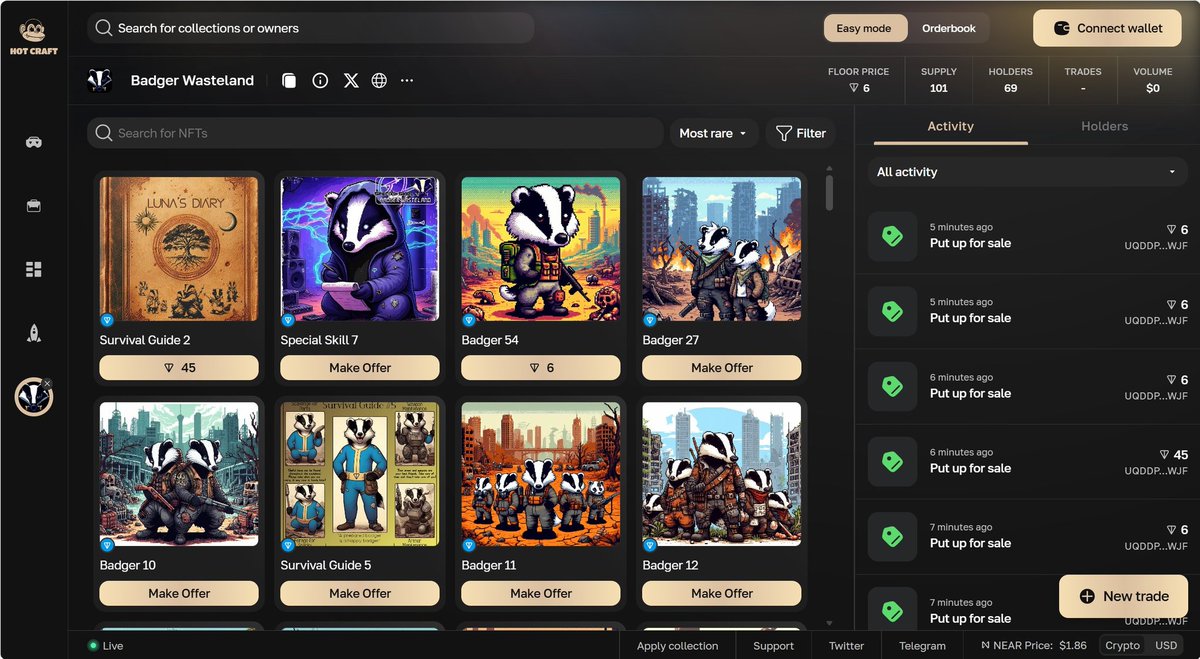Click the TON badge on Badger 10
The image size is (1200, 659).
tap(107, 545)
